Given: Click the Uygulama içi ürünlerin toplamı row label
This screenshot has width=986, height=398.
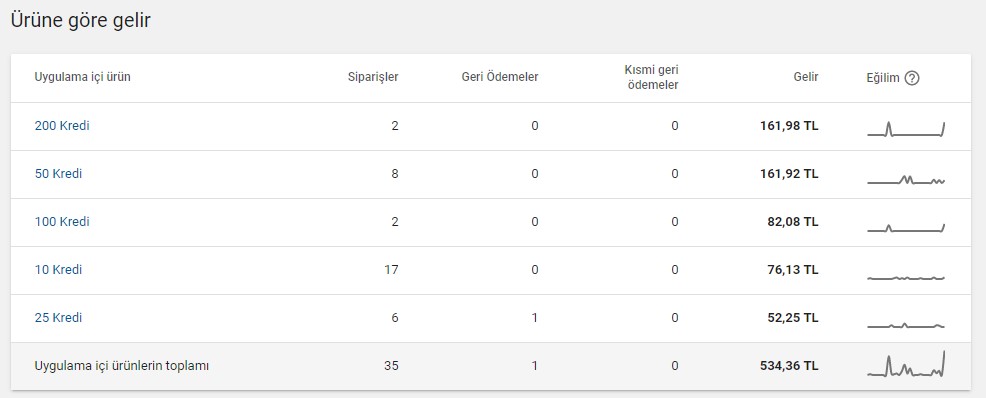Looking at the screenshot, I should point(122,365).
